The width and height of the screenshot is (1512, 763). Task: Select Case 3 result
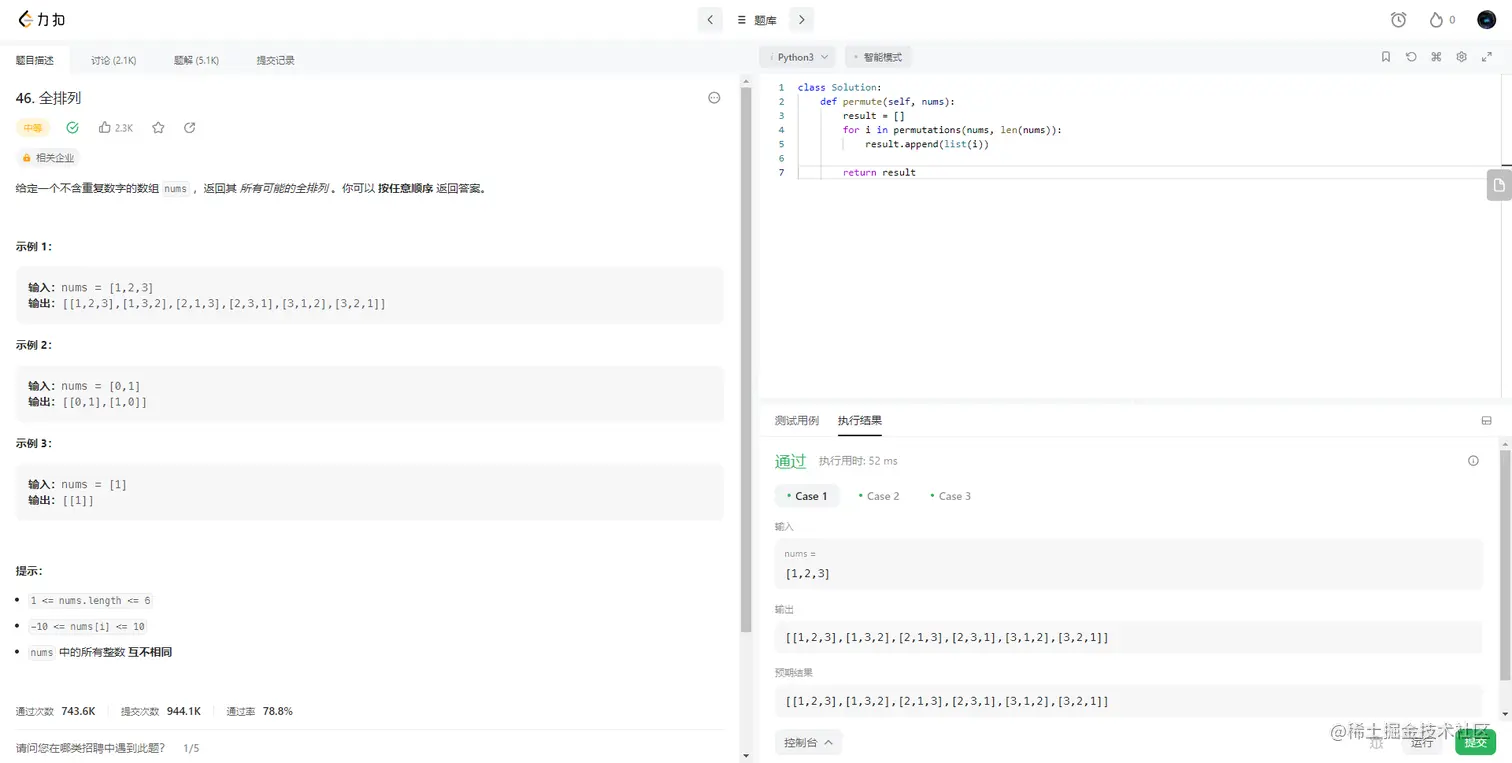(x=950, y=496)
